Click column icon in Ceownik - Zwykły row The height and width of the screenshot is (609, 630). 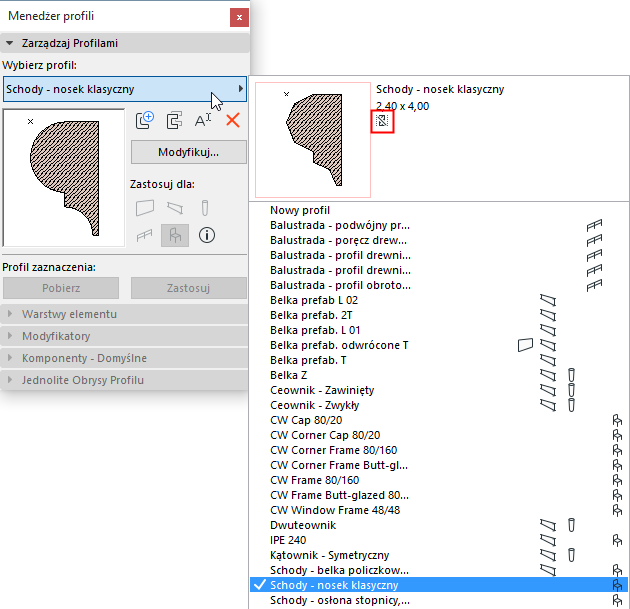point(571,405)
